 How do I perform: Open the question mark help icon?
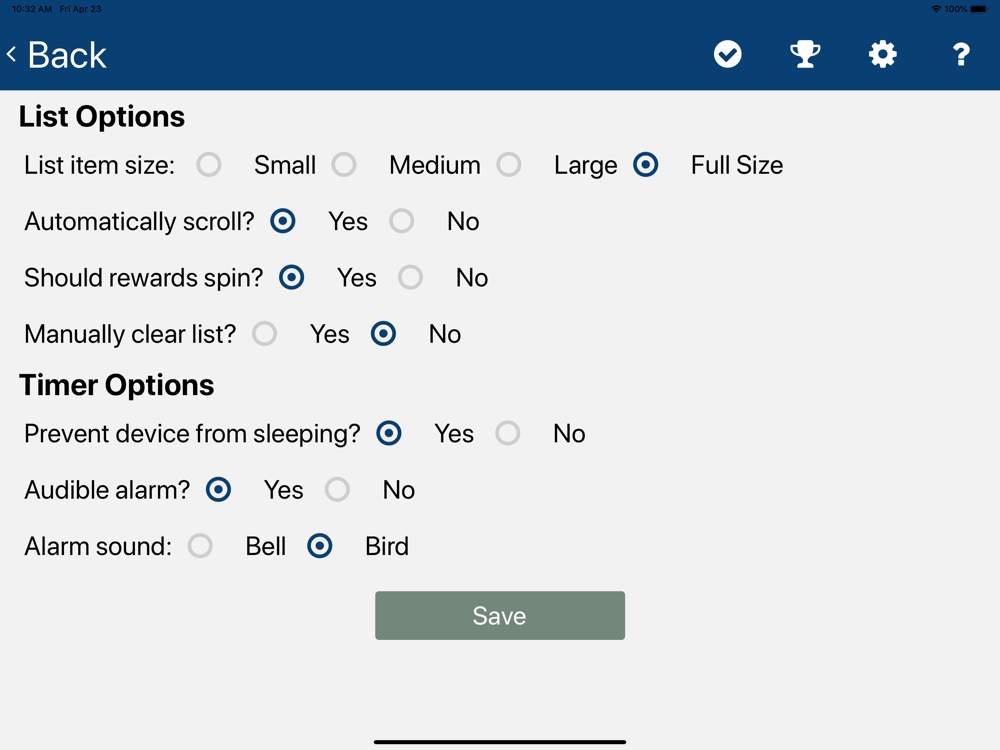961,54
